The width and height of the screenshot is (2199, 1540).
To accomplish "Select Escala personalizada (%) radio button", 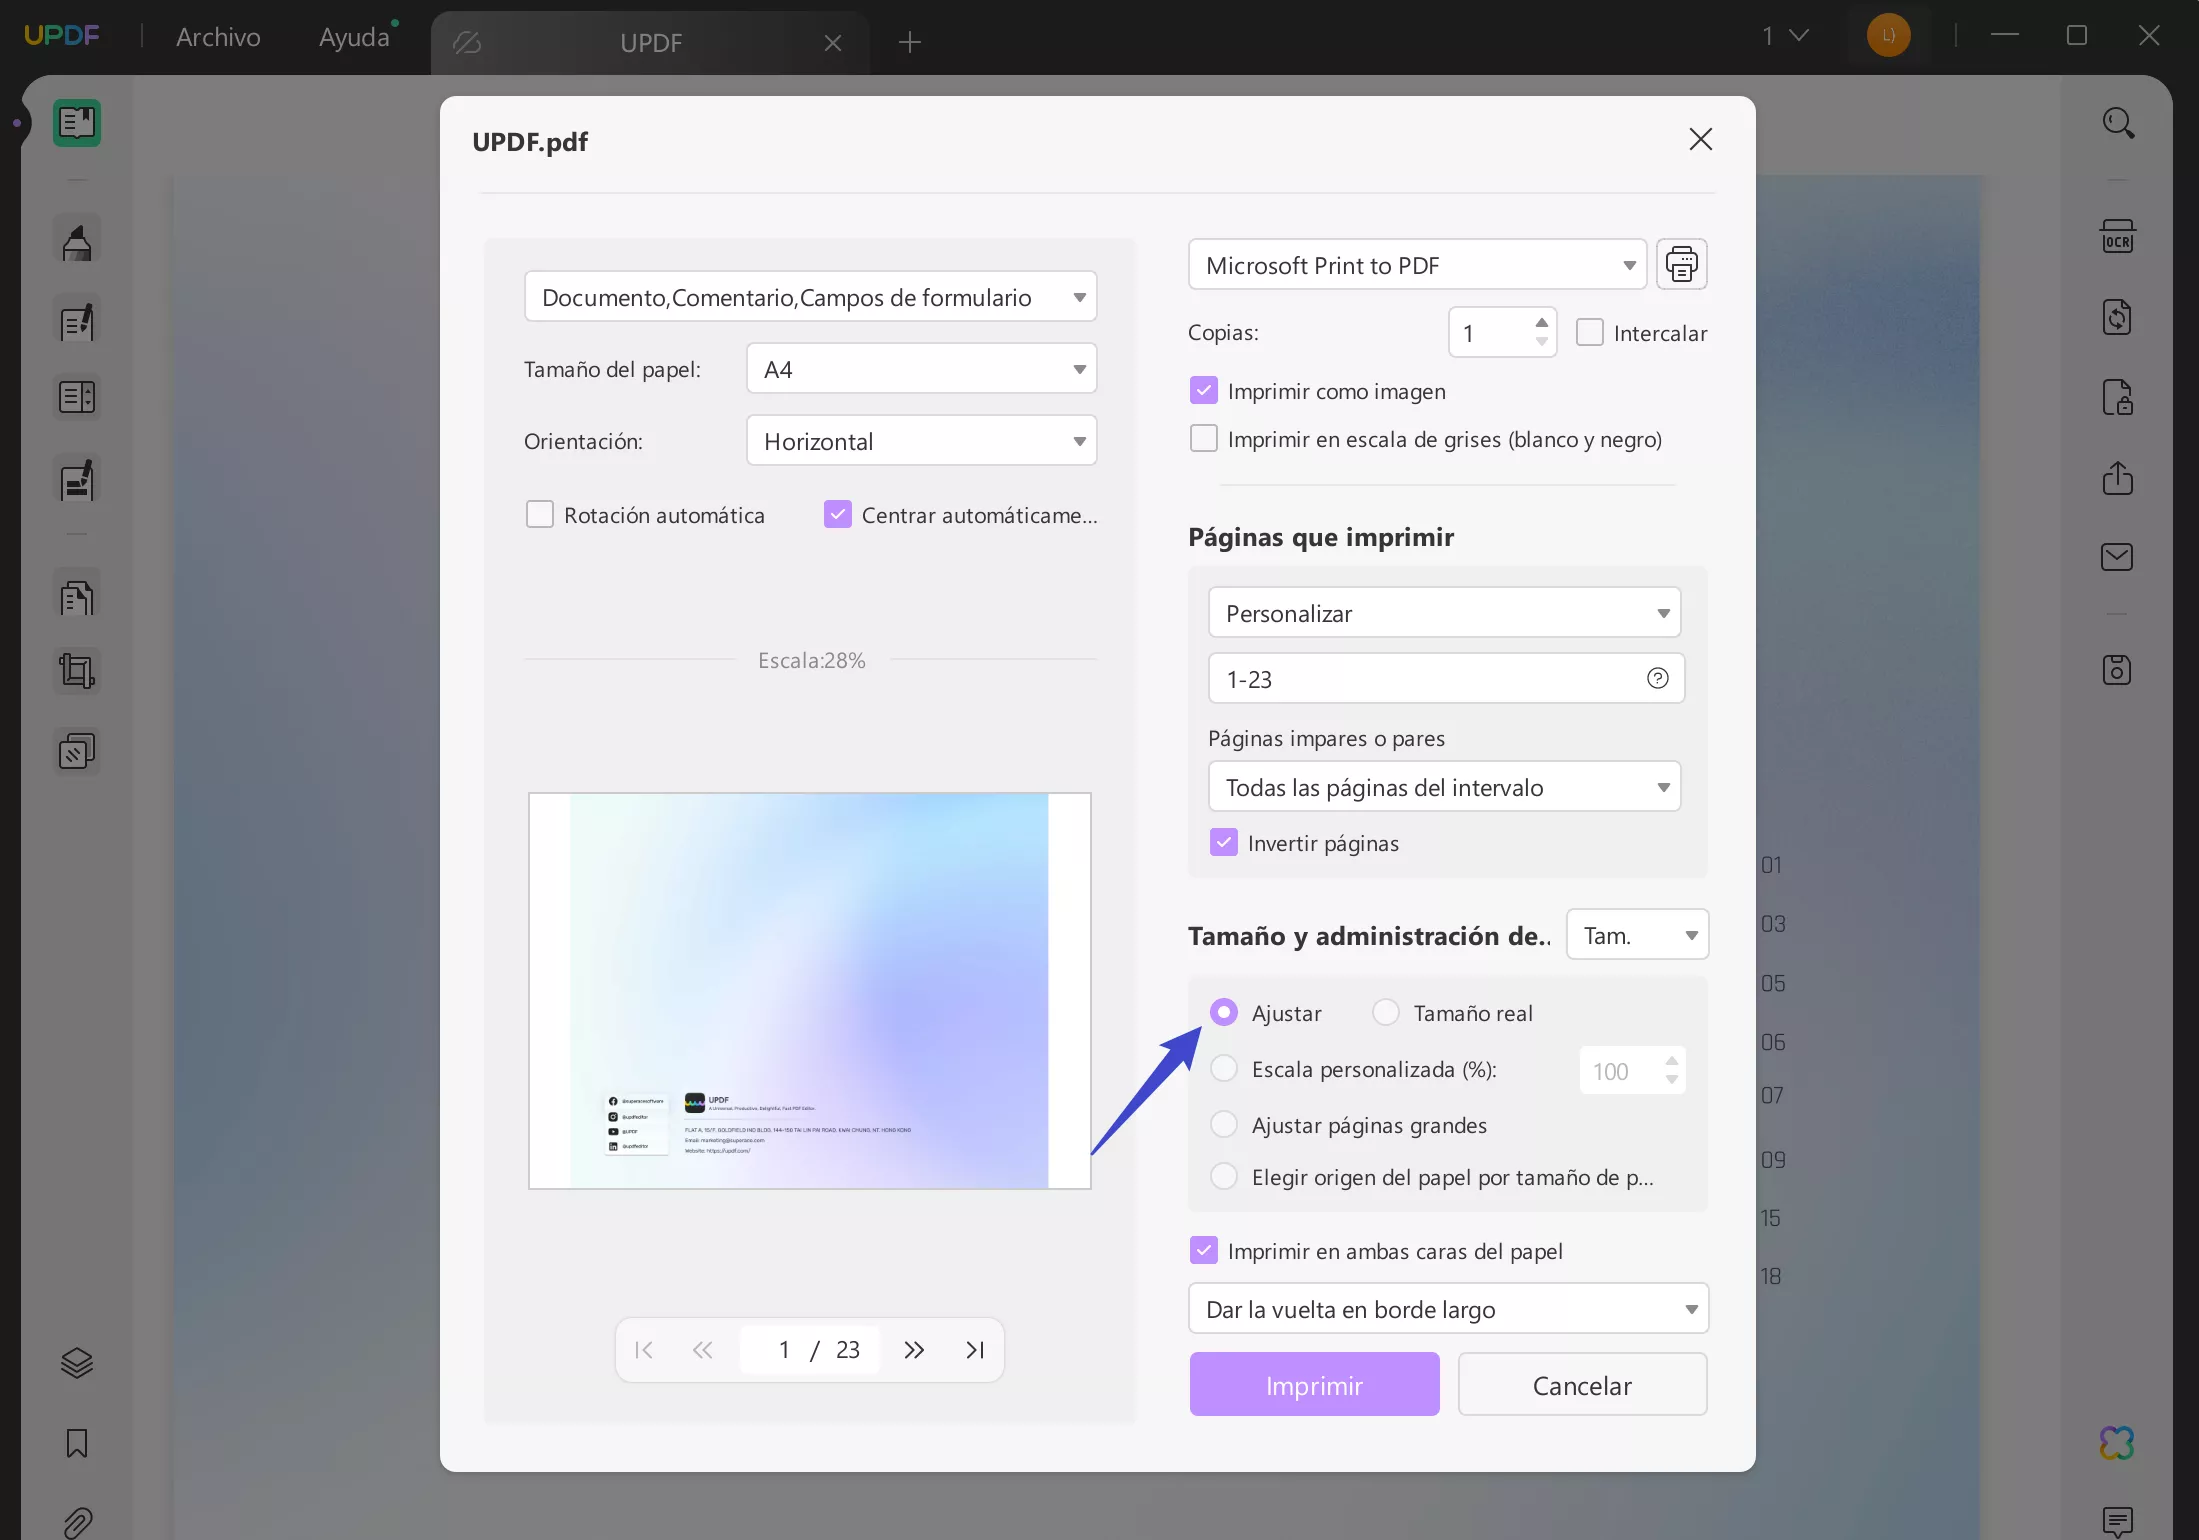I will (1224, 1069).
